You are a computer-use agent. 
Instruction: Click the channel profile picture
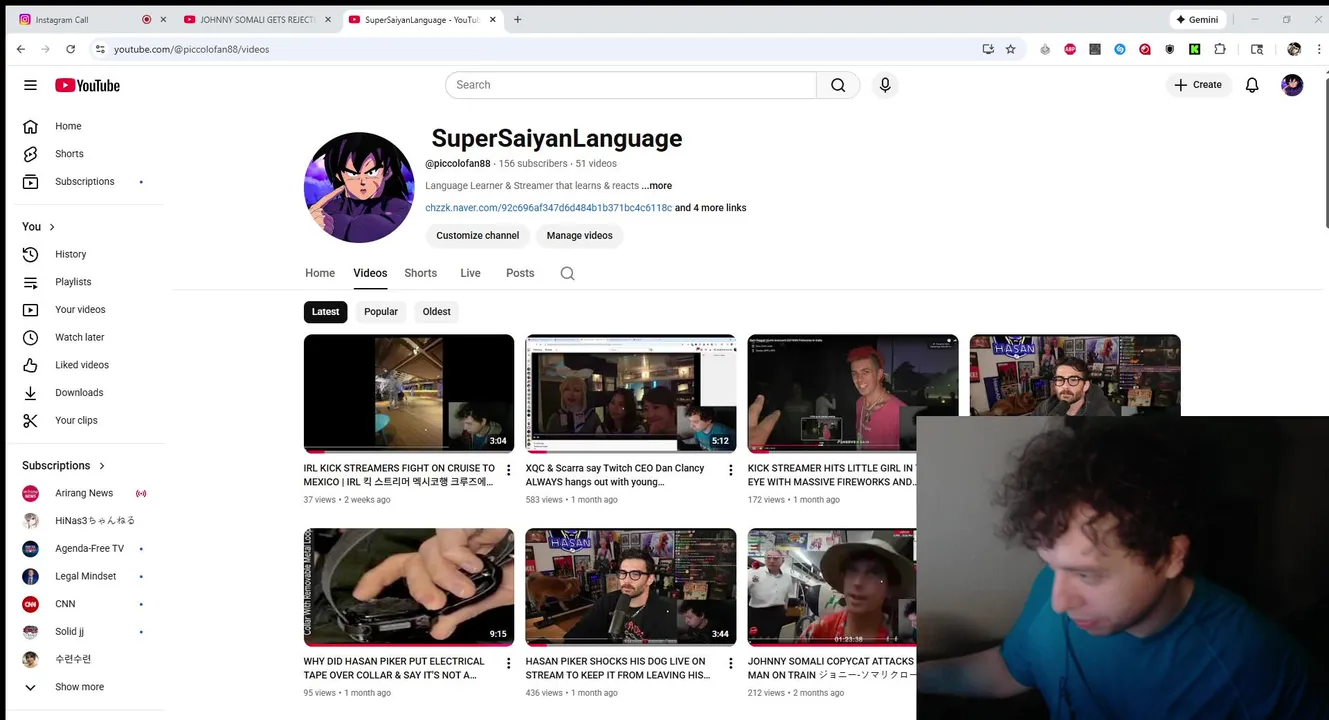point(359,187)
